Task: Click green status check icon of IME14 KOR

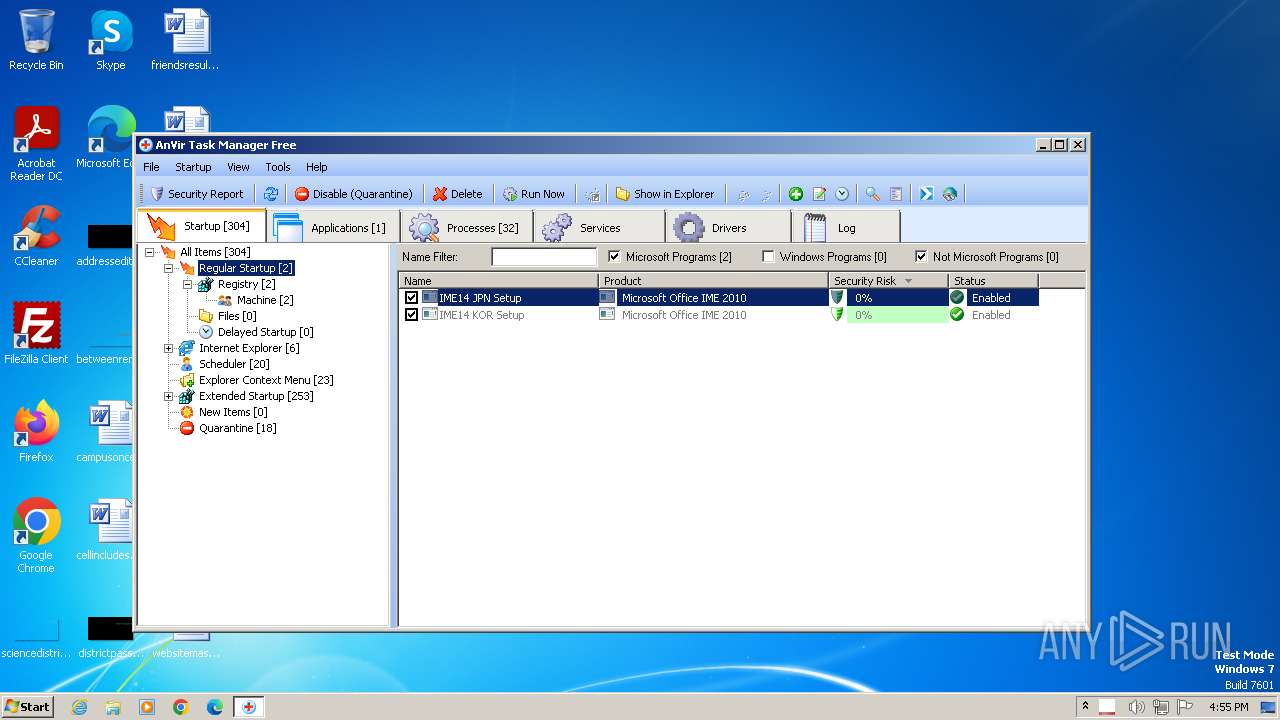Action: pyautogui.click(x=957, y=315)
